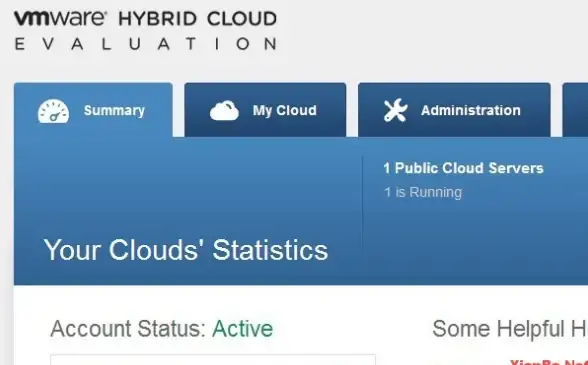Click the wrench and screwdriver Administration icon
Image resolution: width=588 pixels, height=365 pixels.
click(396, 110)
